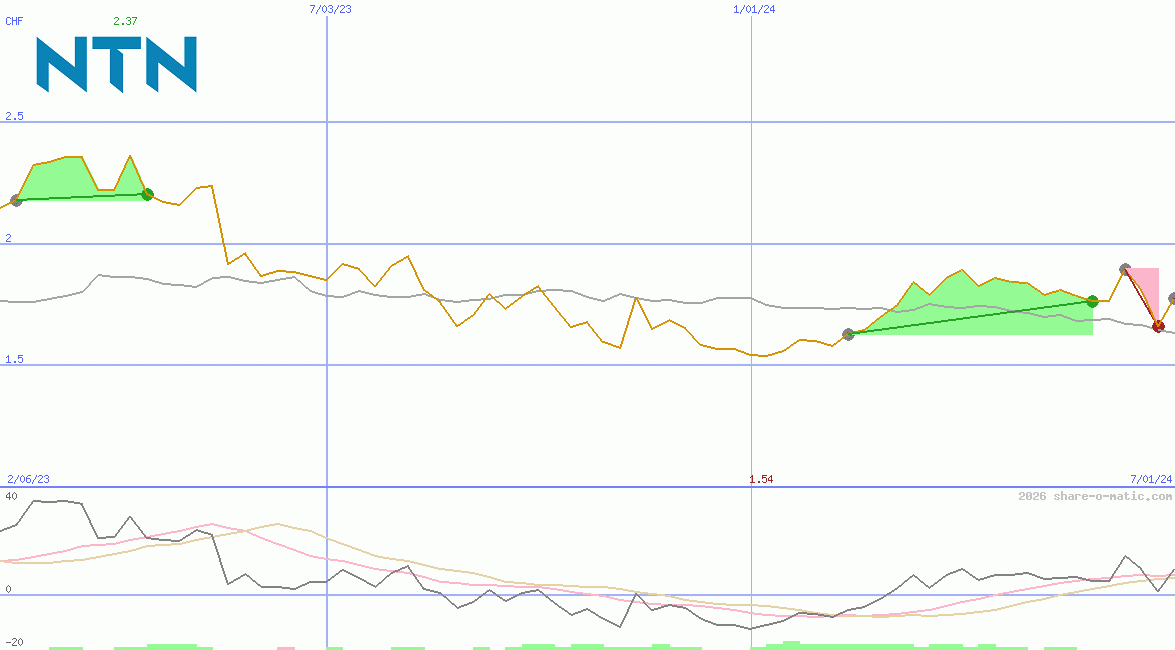Click the 1.54 low price label
1175x650 pixels.
click(761, 480)
